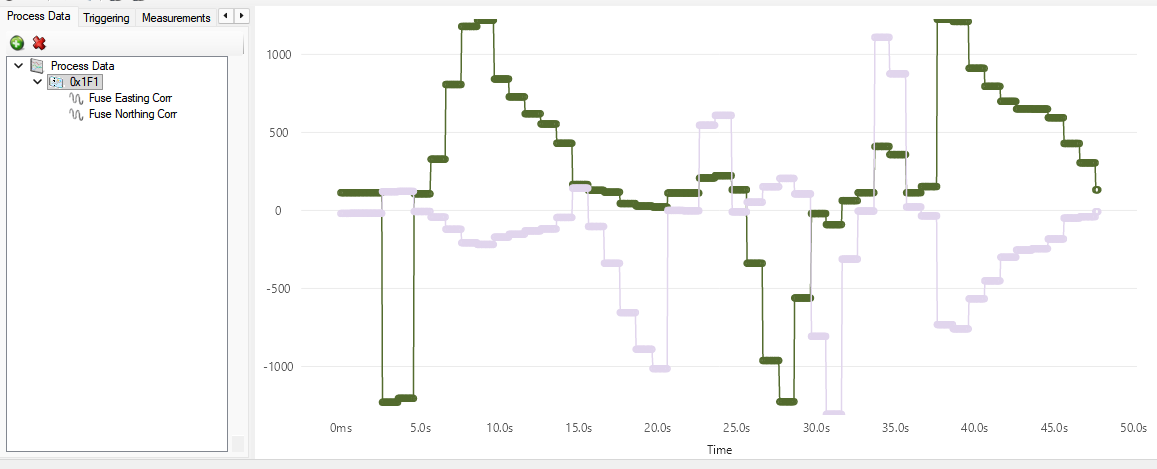Click the Time axis title below the chart

pyautogui.click(x=719, y=450)
